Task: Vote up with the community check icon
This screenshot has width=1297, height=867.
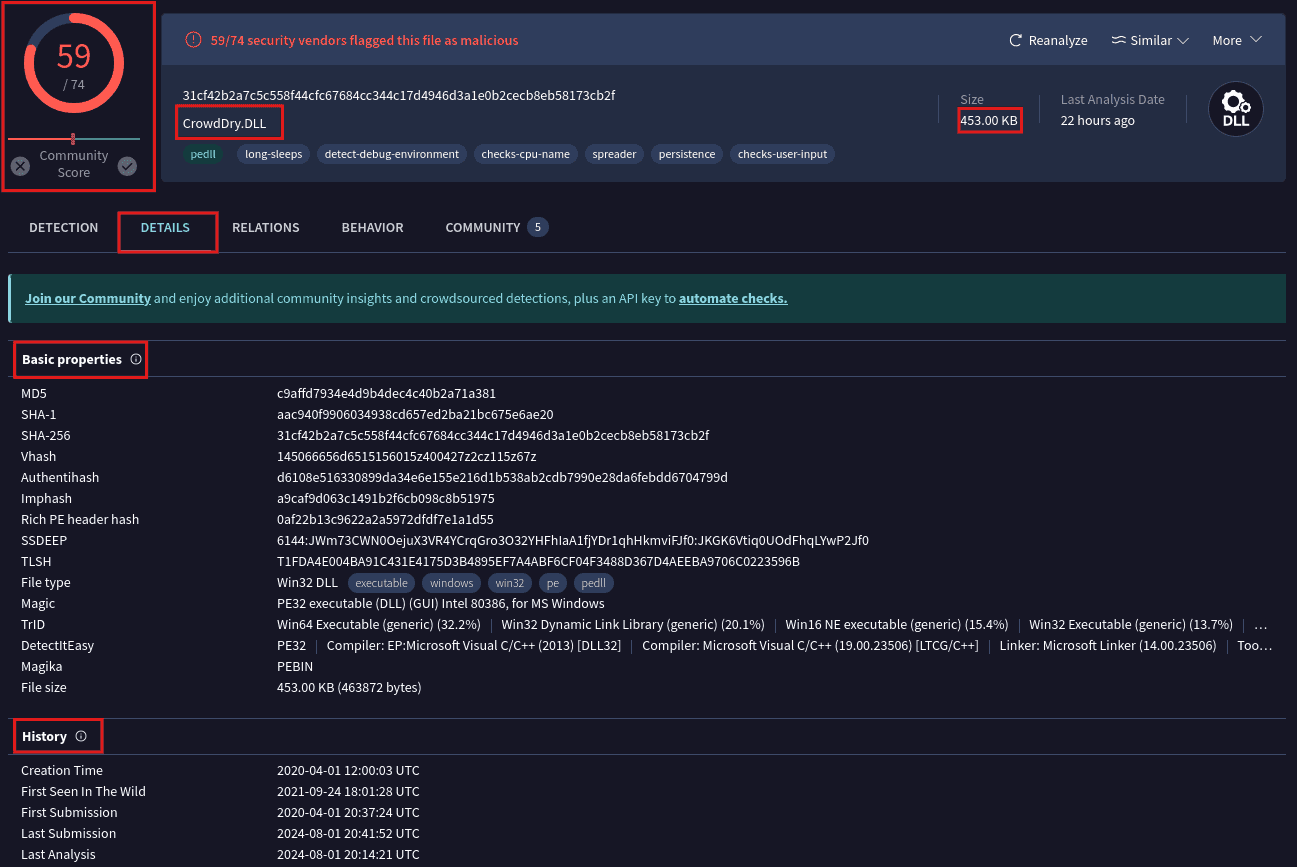Action: 127,166
